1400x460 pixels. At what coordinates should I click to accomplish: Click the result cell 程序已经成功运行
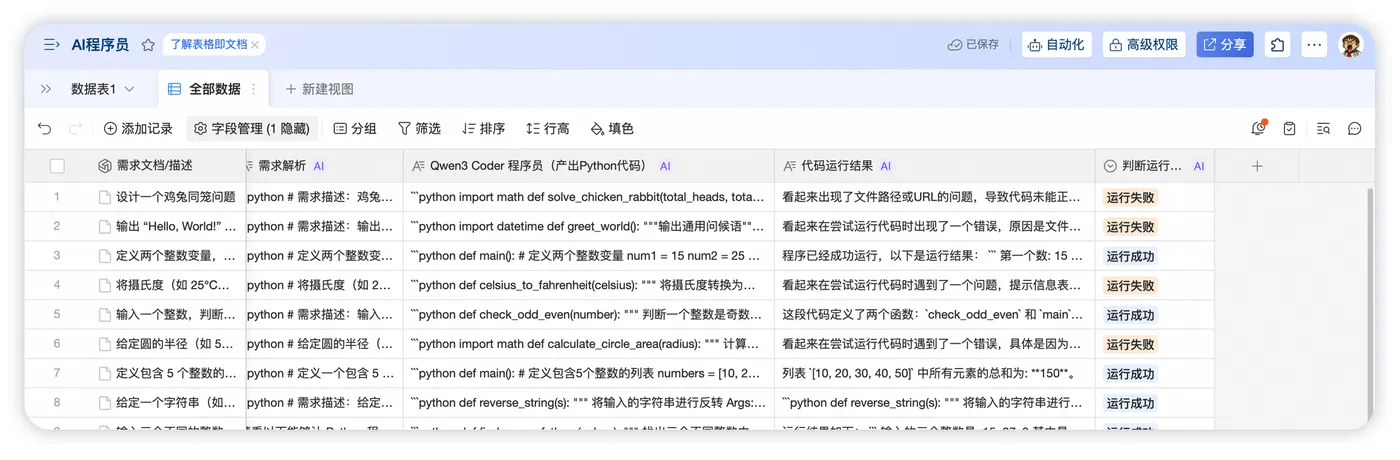[935, 256]
